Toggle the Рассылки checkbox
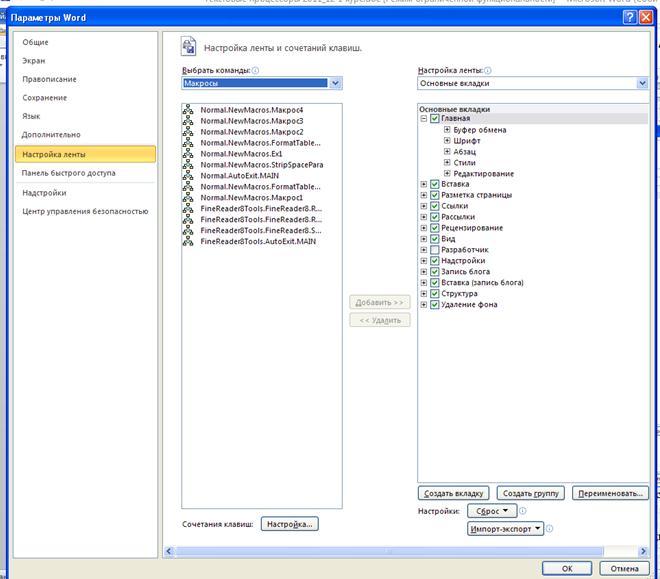The height and width of the screenshot is (579, 660). coord(435,217)
